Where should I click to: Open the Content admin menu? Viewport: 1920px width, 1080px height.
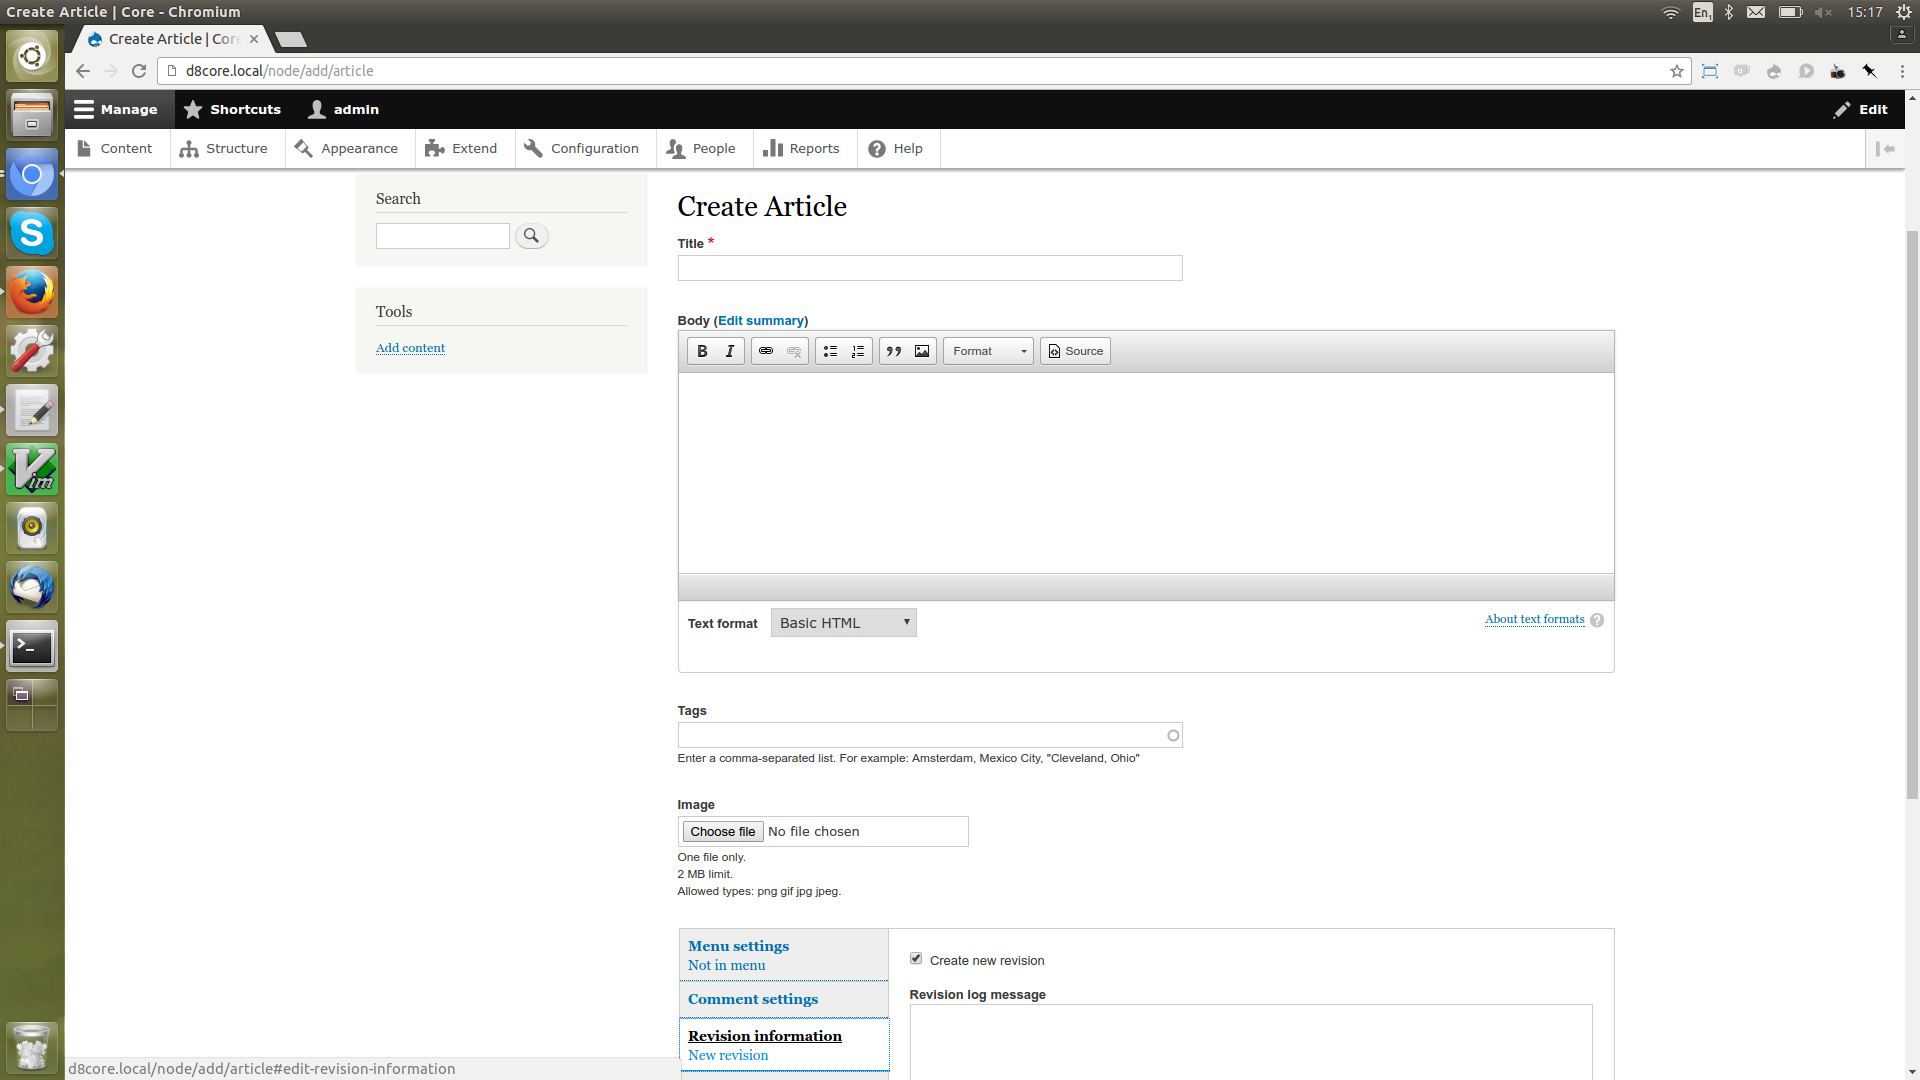(116, 149)
